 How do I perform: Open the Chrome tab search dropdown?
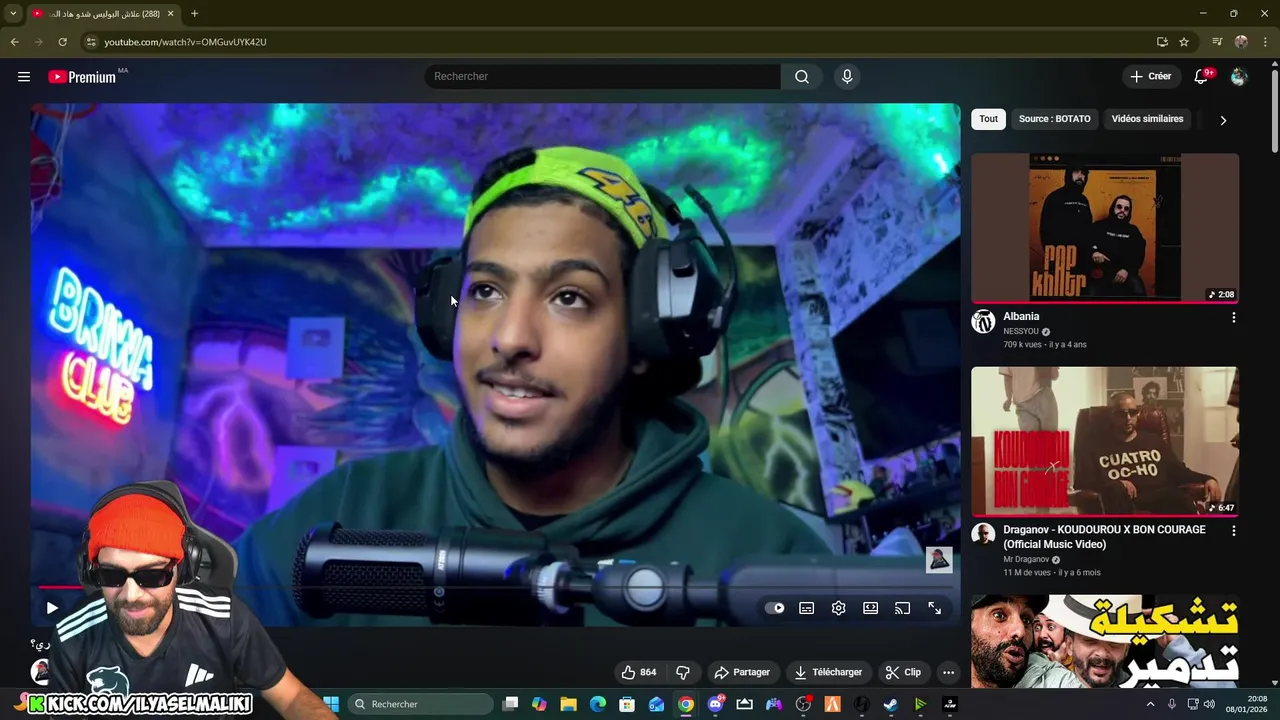13,14
